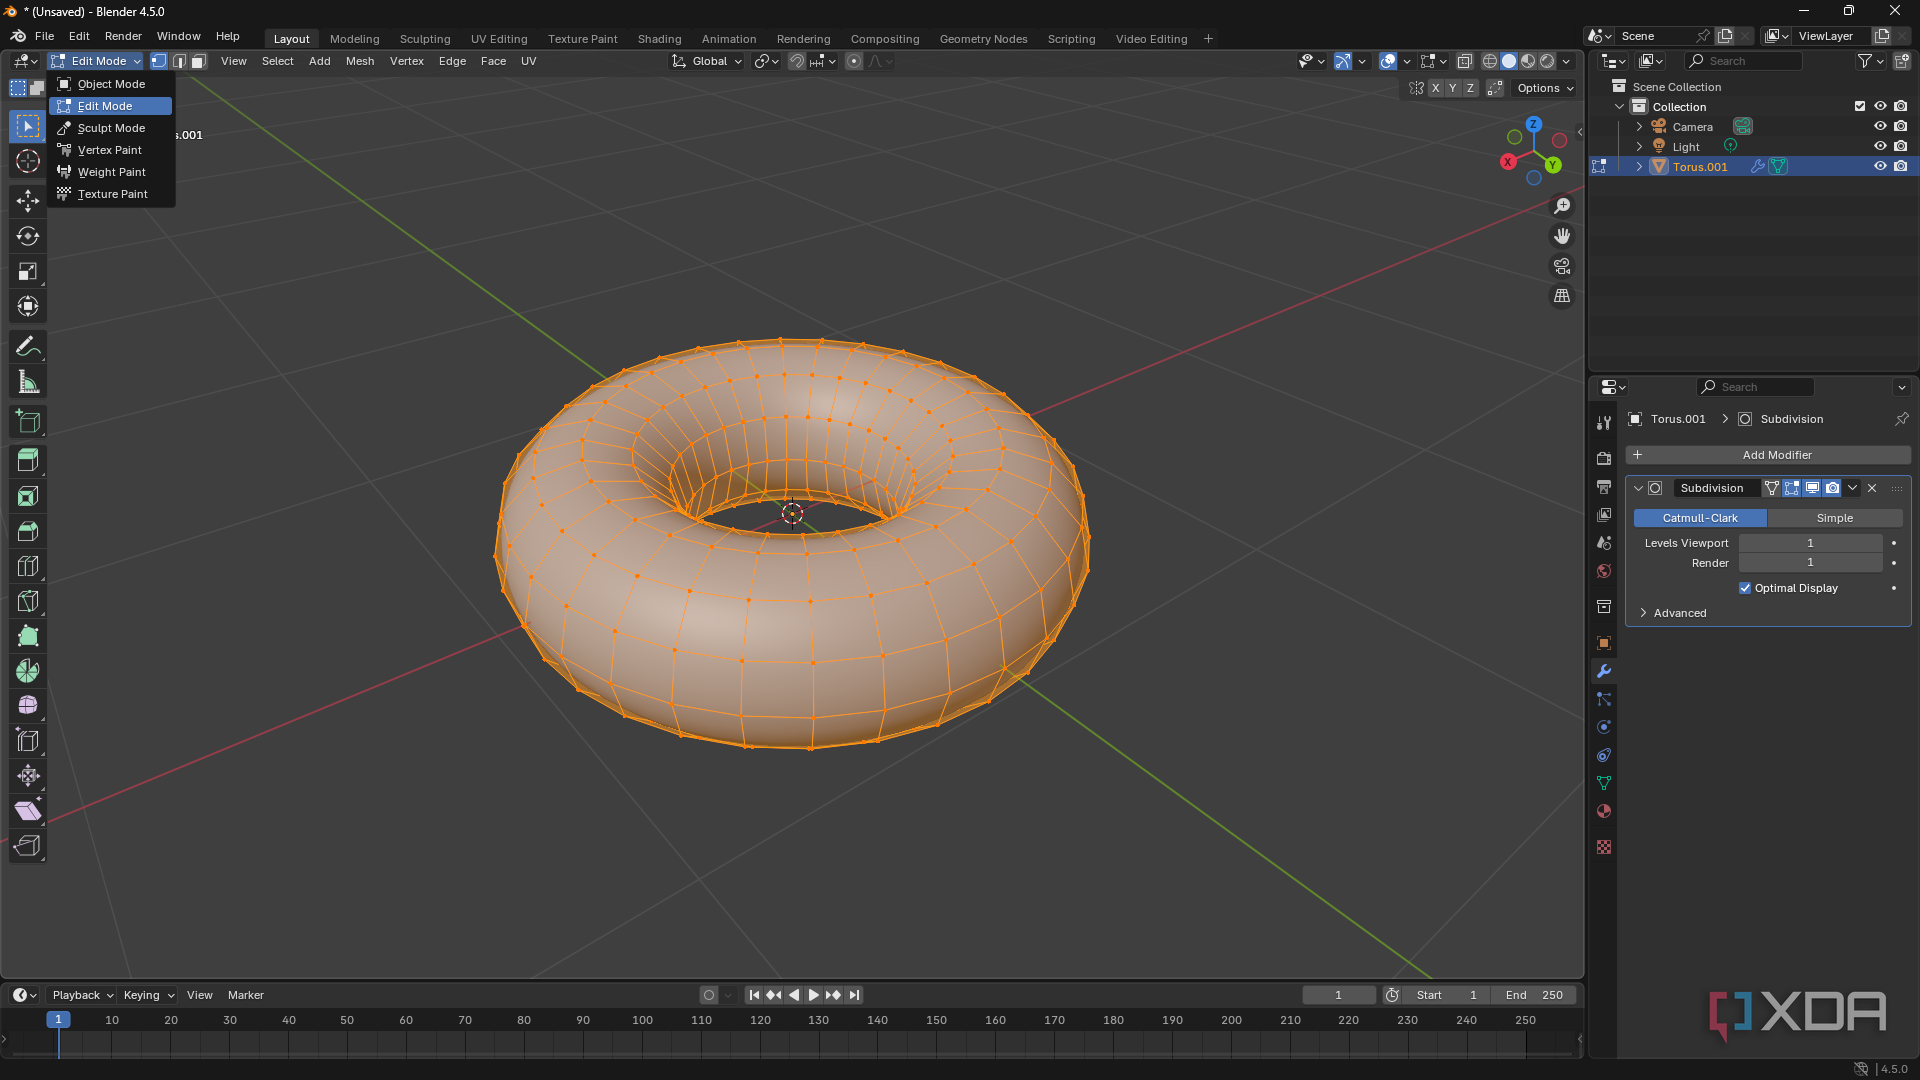Switch to the Shading workspace tab
This screenshot has height=1080, width=1920.
tap(659, 39)
